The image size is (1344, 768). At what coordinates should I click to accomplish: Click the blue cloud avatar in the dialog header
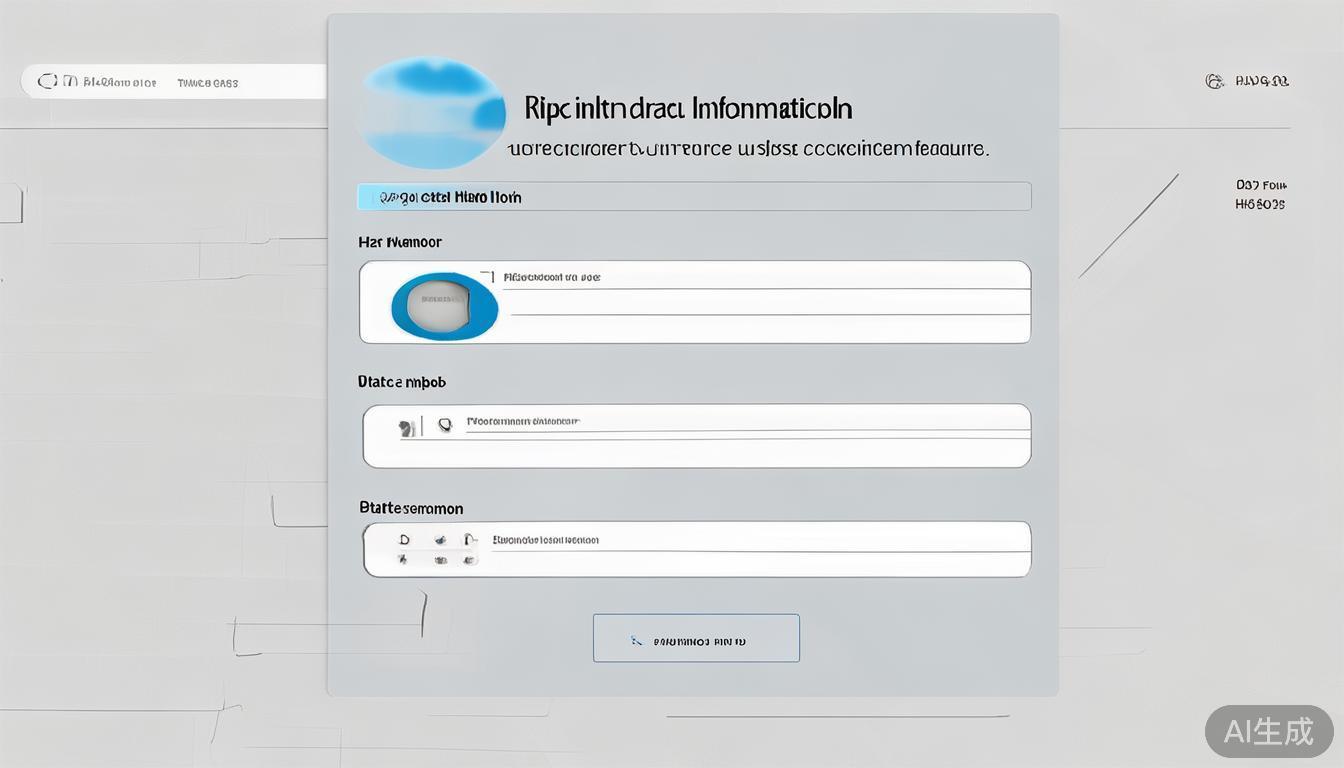point(432,112)
